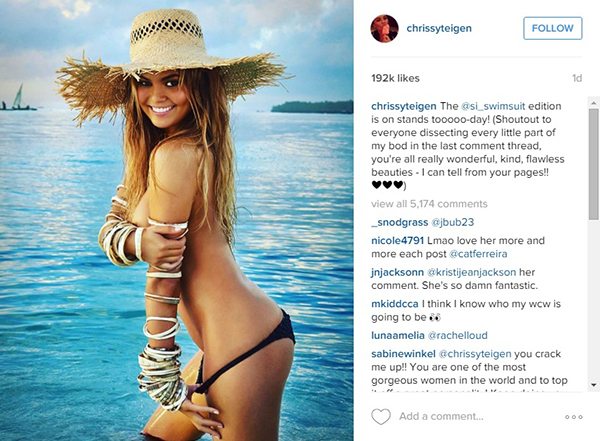Open mkiddcca commenter profile

point(395,304)
